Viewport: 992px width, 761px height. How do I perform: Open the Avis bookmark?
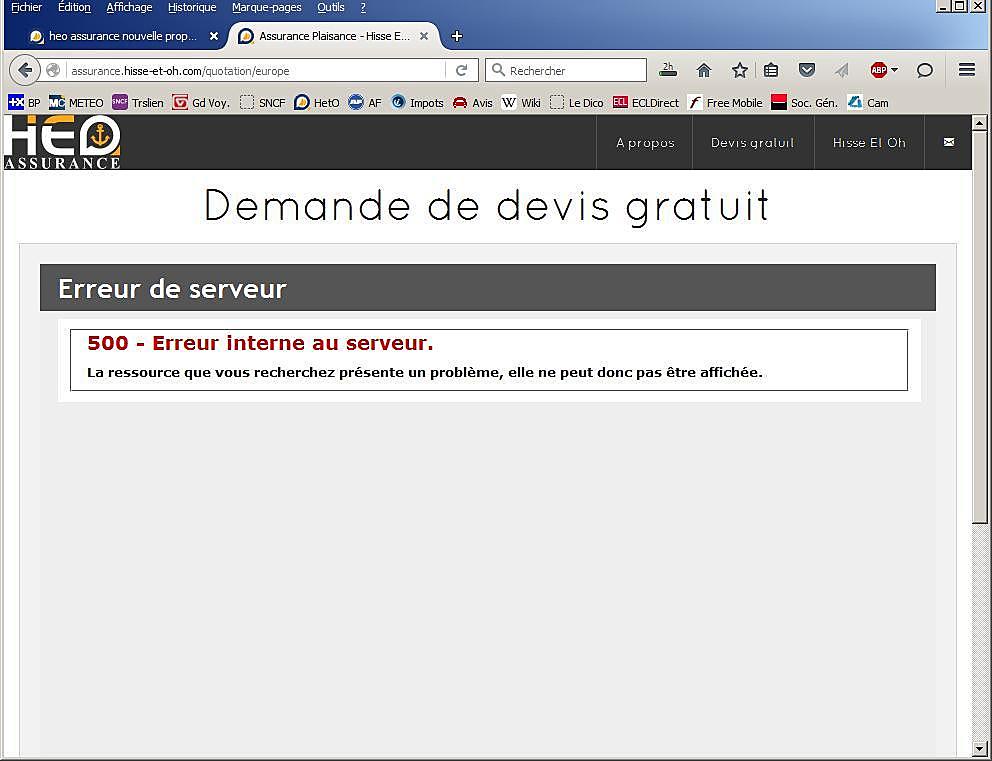coord(473,102)
